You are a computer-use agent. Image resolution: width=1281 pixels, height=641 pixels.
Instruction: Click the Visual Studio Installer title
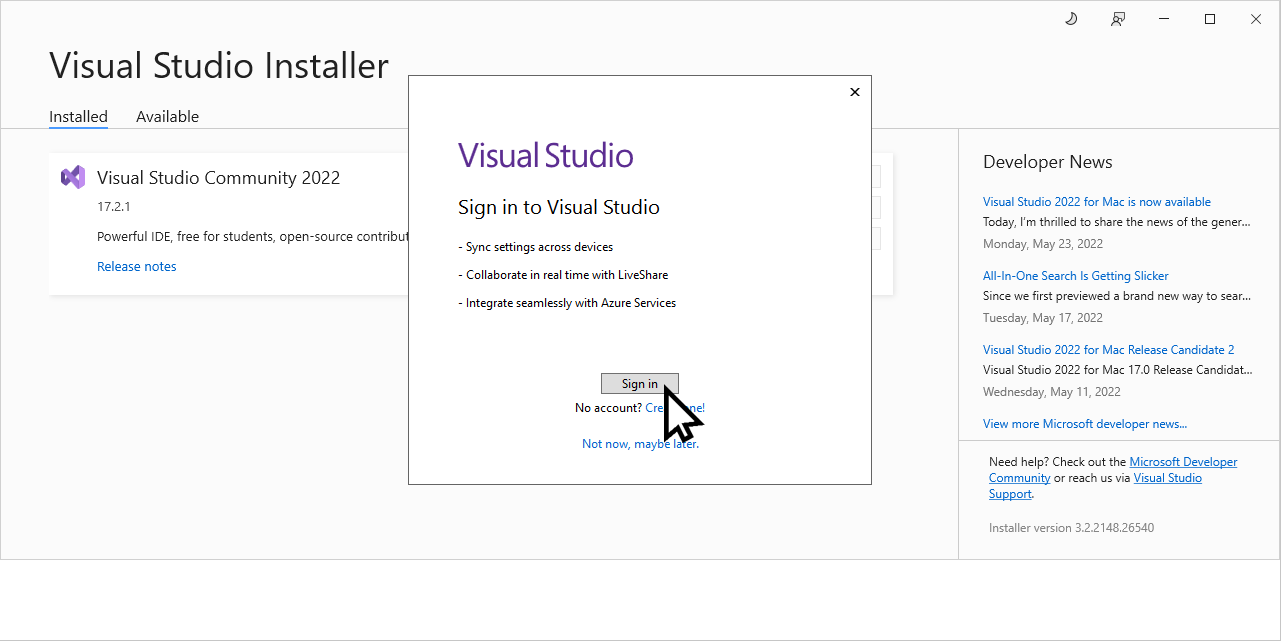coord(219,66)
